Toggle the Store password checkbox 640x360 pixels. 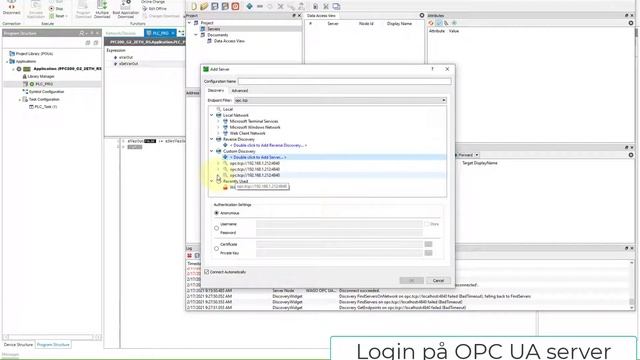click(x=427, y=224)
